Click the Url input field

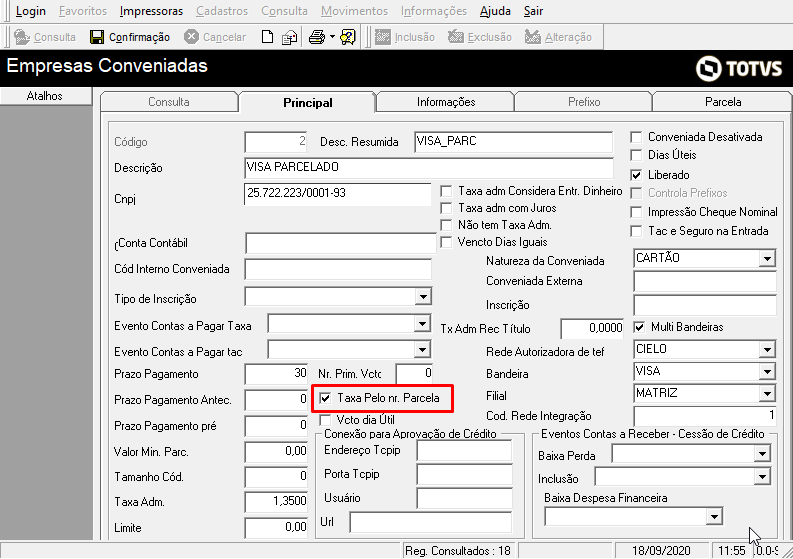[430, 522]
